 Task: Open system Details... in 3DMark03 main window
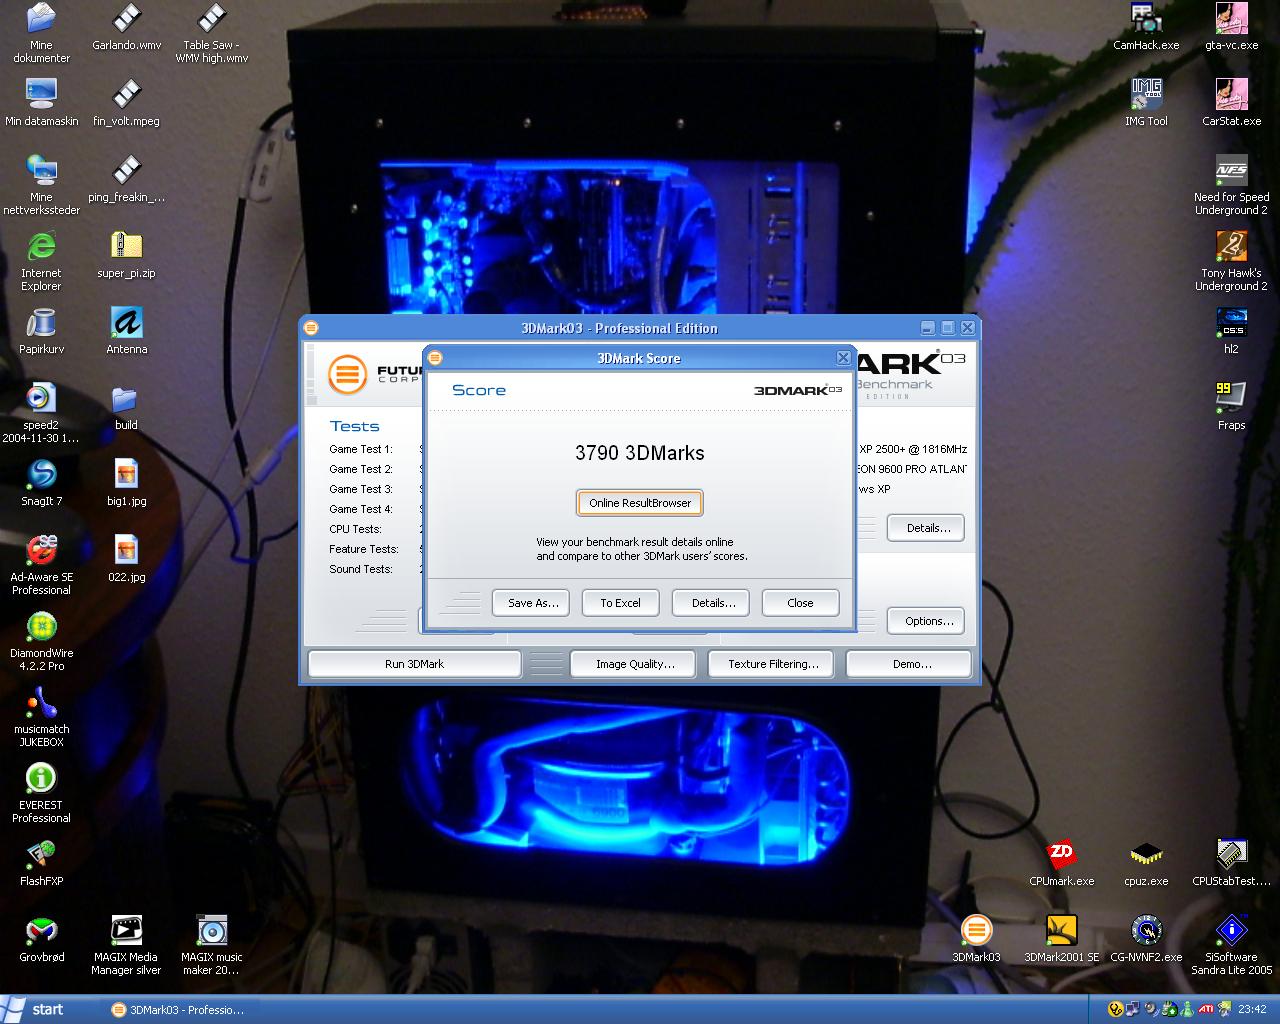click(927, 528)
